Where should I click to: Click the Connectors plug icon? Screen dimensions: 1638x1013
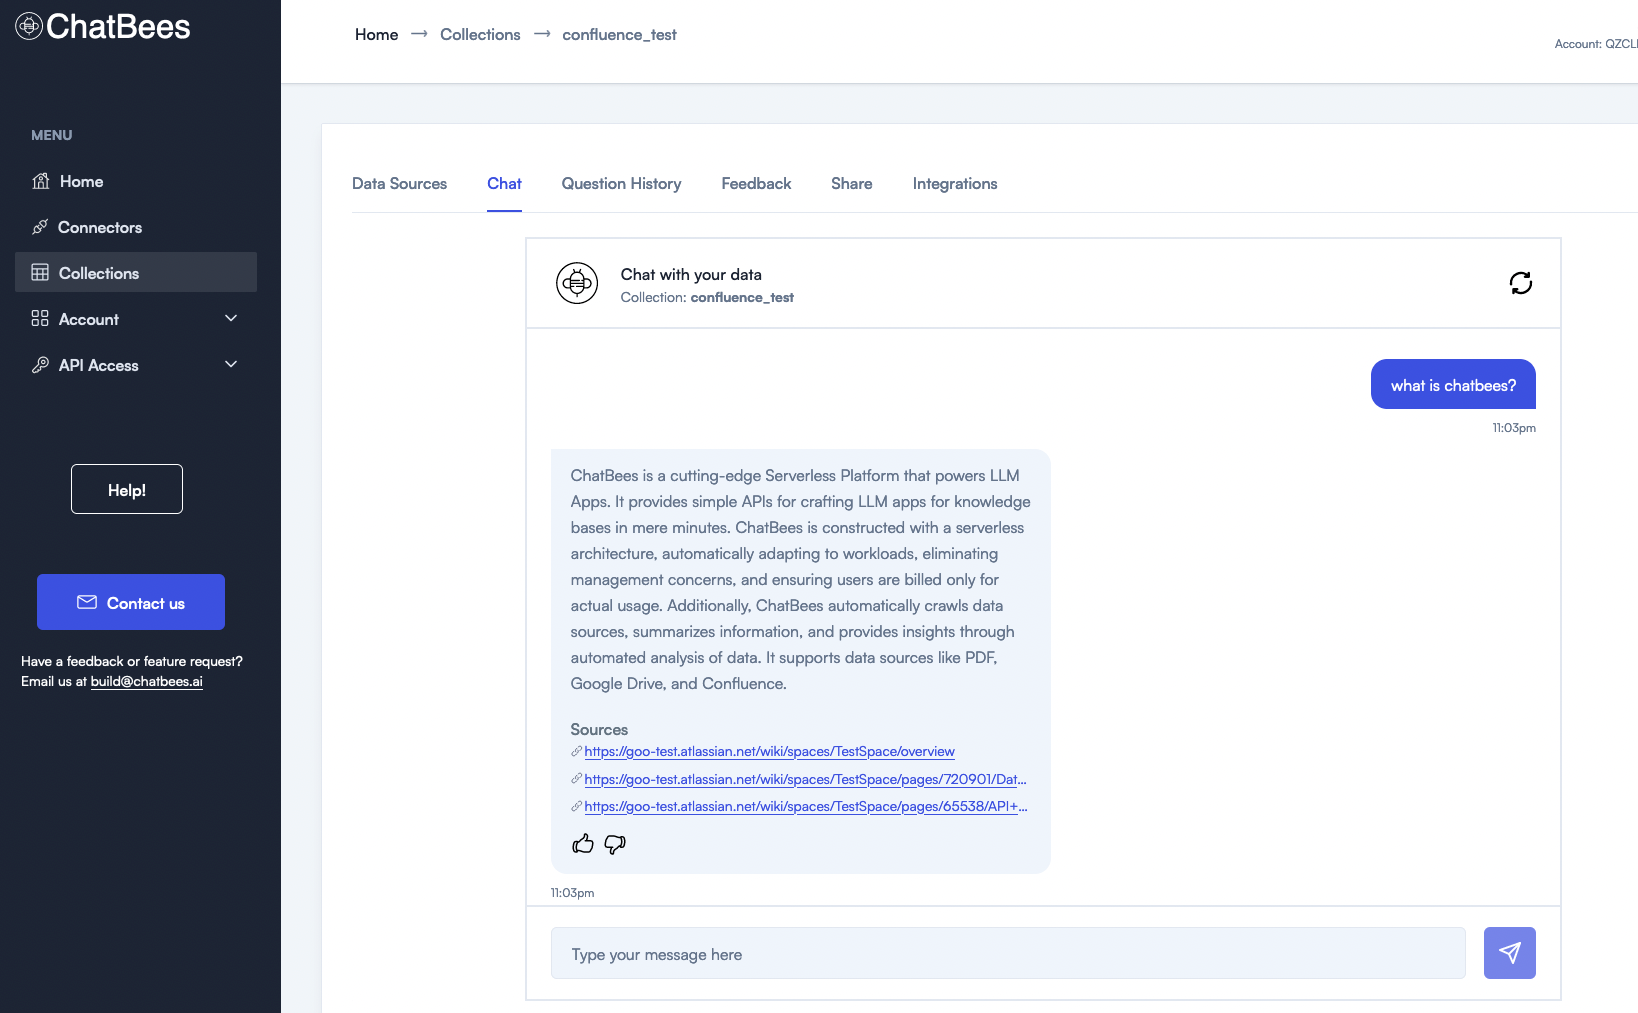40,227
